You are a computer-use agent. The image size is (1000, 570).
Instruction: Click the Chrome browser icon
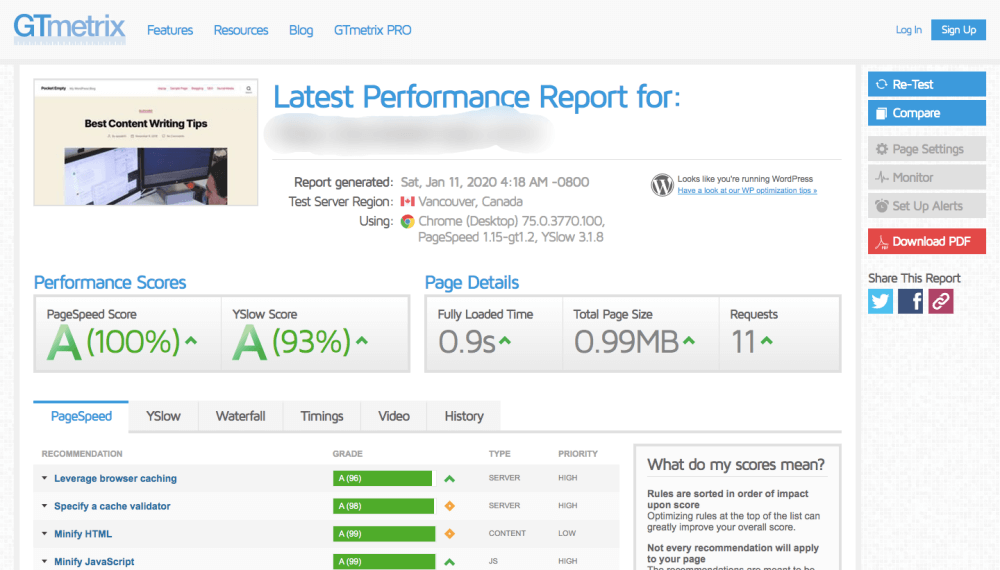click(x=408, y=222)
